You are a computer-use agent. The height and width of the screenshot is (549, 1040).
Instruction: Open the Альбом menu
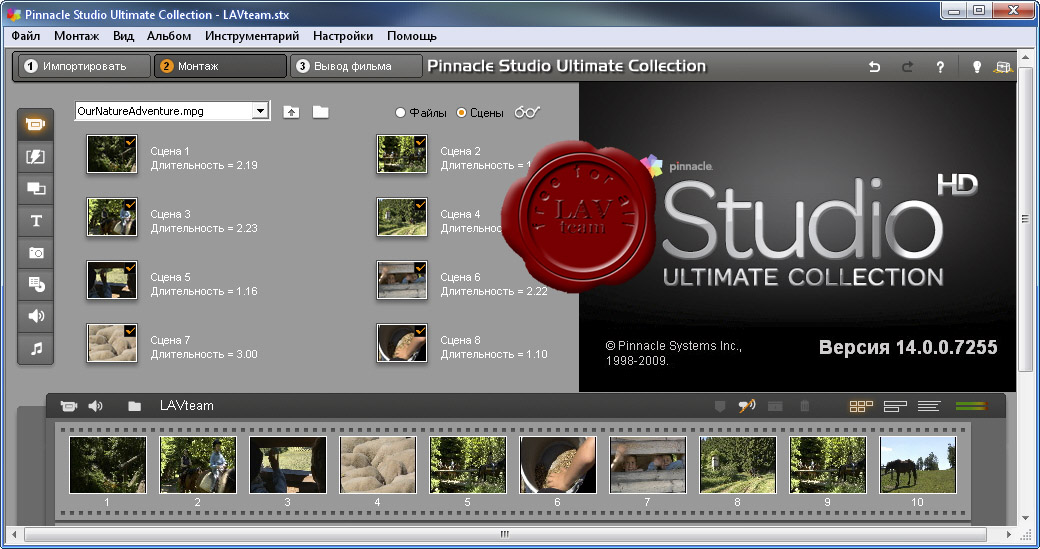[169, 36]
